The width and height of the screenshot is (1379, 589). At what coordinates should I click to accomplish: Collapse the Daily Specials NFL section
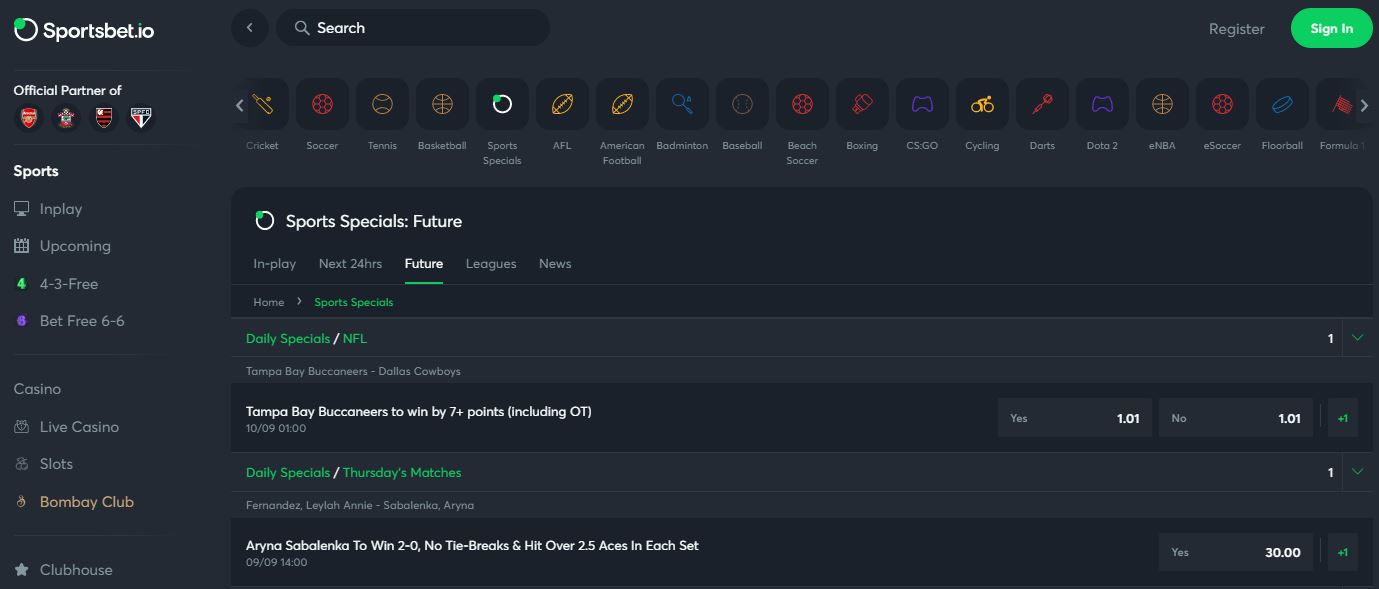coord(1357,338)
